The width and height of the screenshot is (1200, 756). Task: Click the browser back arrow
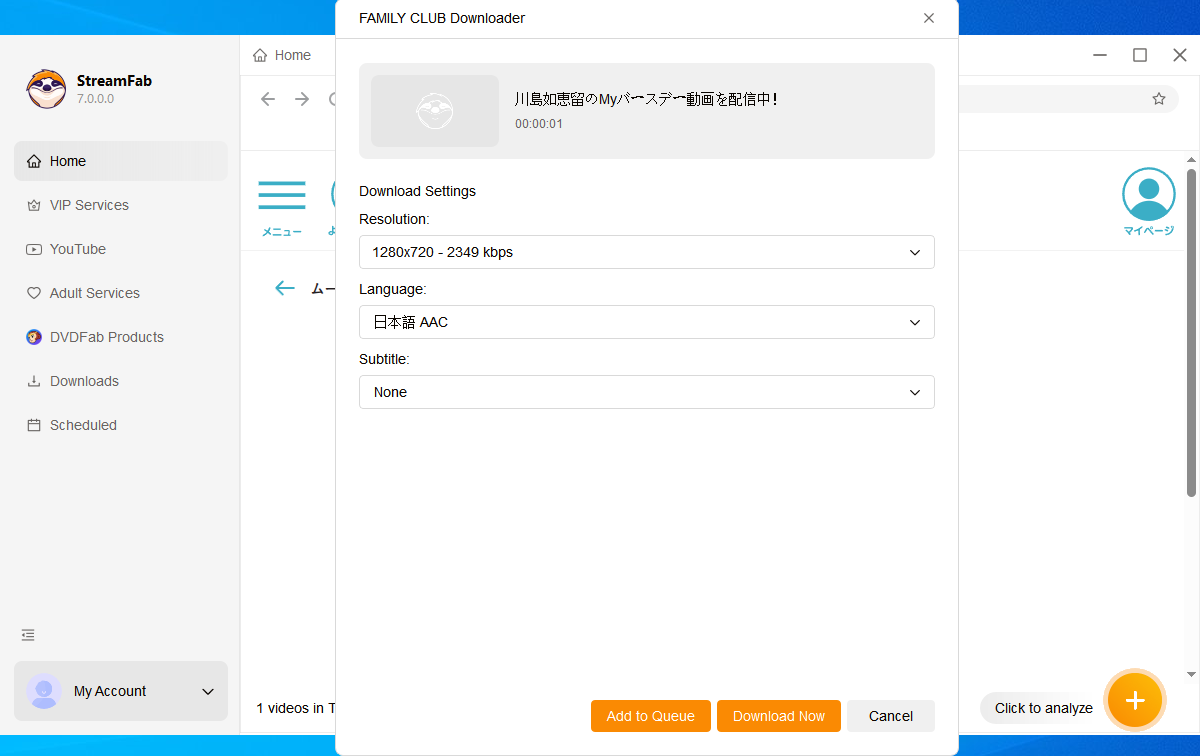(268, 98)
